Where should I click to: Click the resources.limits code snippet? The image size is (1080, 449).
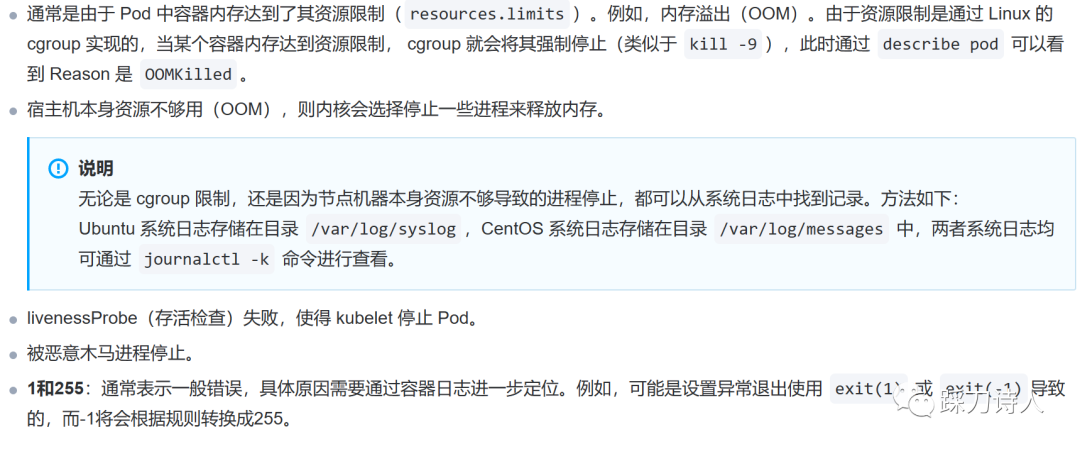pyautogui.click(x=487, y=14)
